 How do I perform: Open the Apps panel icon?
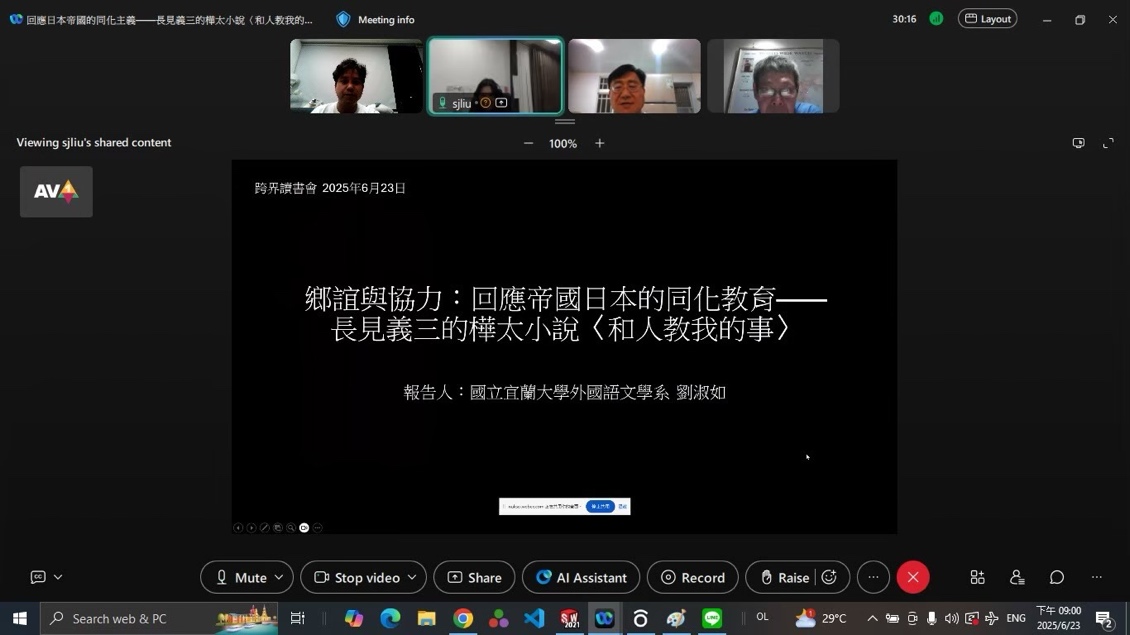977,577
